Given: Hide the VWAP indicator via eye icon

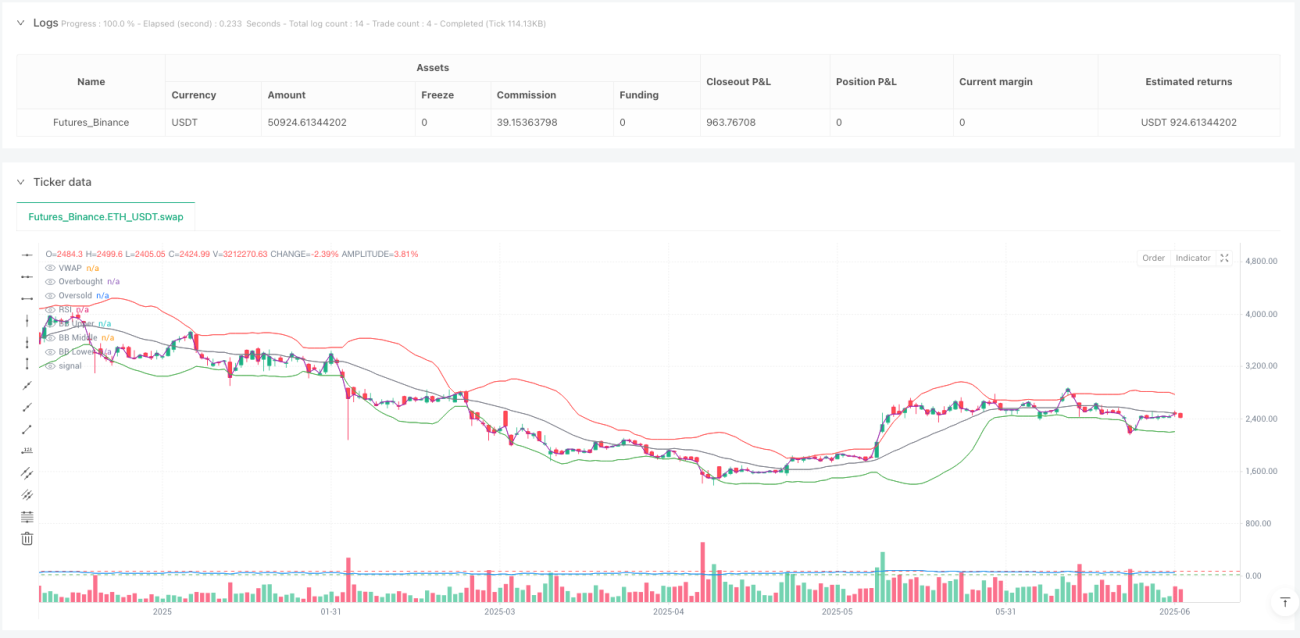Looking at the screenshot, I should tap(51, 268).
